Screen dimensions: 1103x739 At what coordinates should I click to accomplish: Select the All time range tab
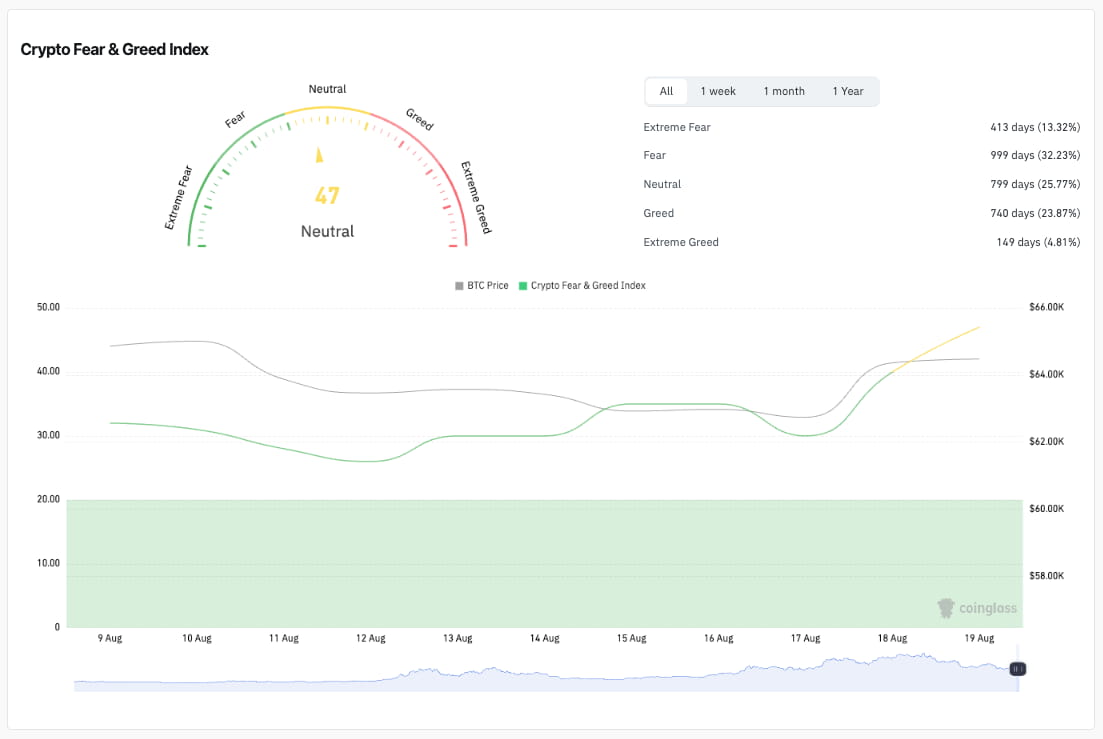point(666,91)
